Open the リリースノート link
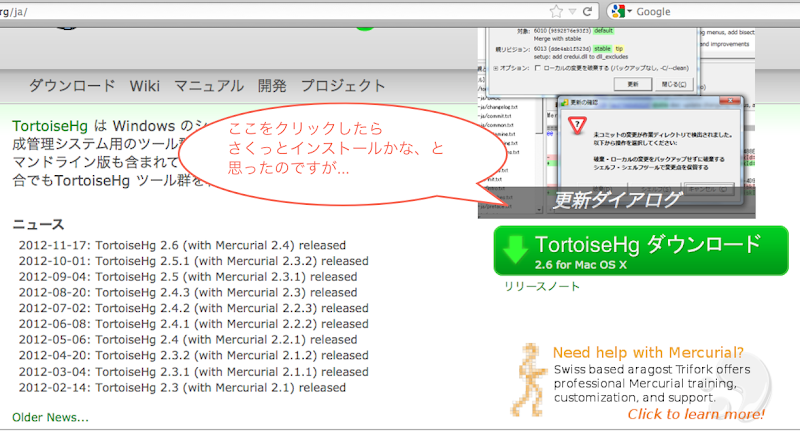 pos(542,286)
